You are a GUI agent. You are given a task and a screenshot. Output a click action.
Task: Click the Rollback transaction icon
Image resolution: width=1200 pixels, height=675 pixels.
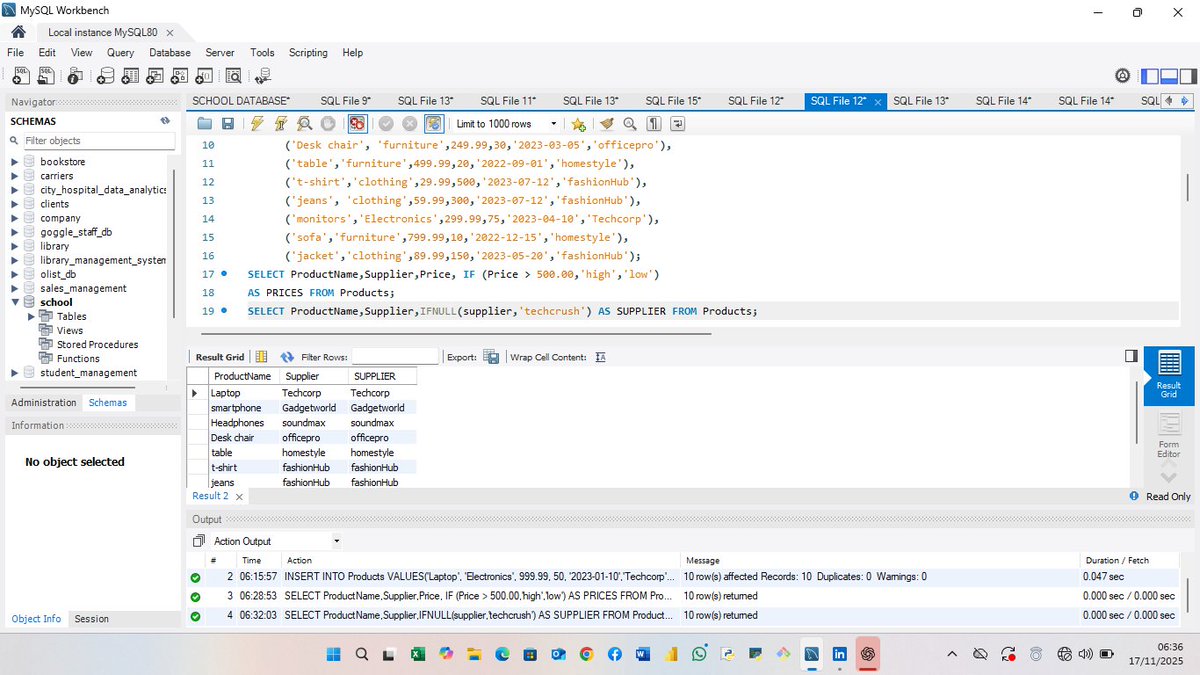point(409,124)
